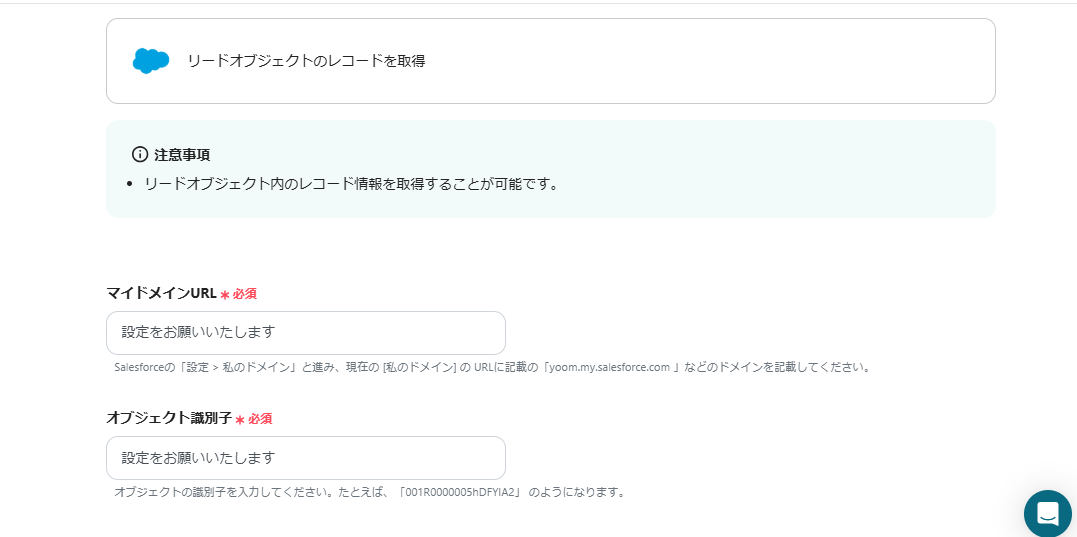1077x537 pixels.
Task: Click the 必須 marker next to マイドメインURL
Action: click(x=238, y=294)
